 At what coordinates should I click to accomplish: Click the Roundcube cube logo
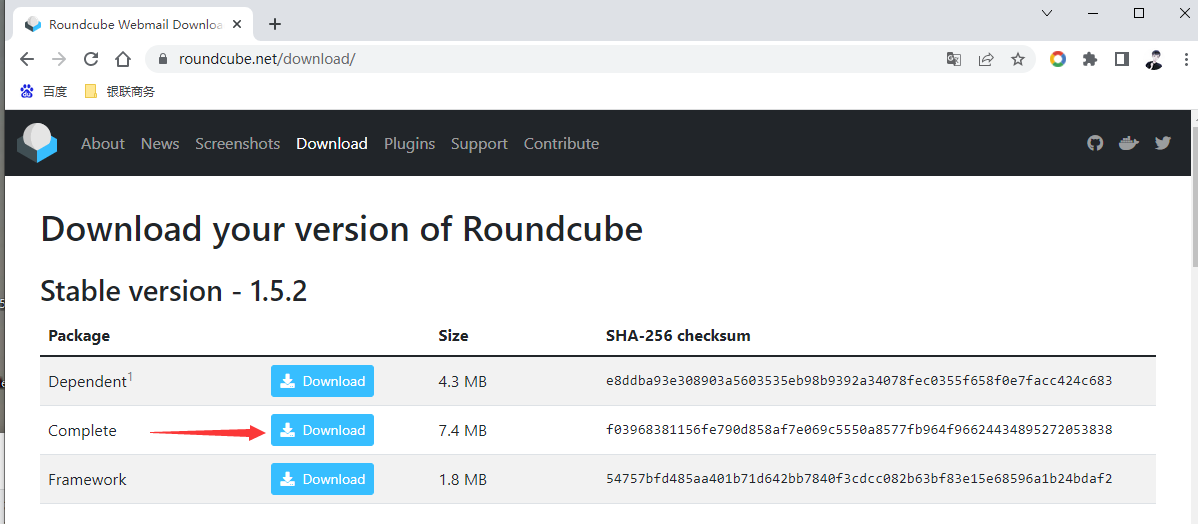coord(38,143)
